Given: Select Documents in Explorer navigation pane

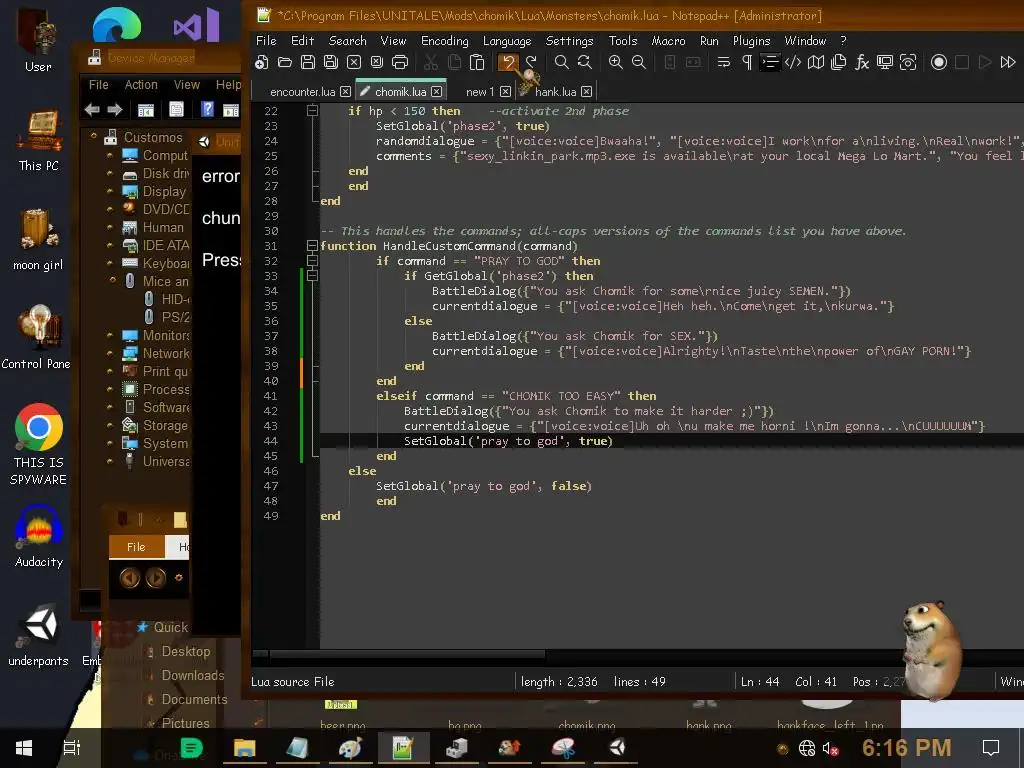Looking at the screenshot, I should coord(194,699).
